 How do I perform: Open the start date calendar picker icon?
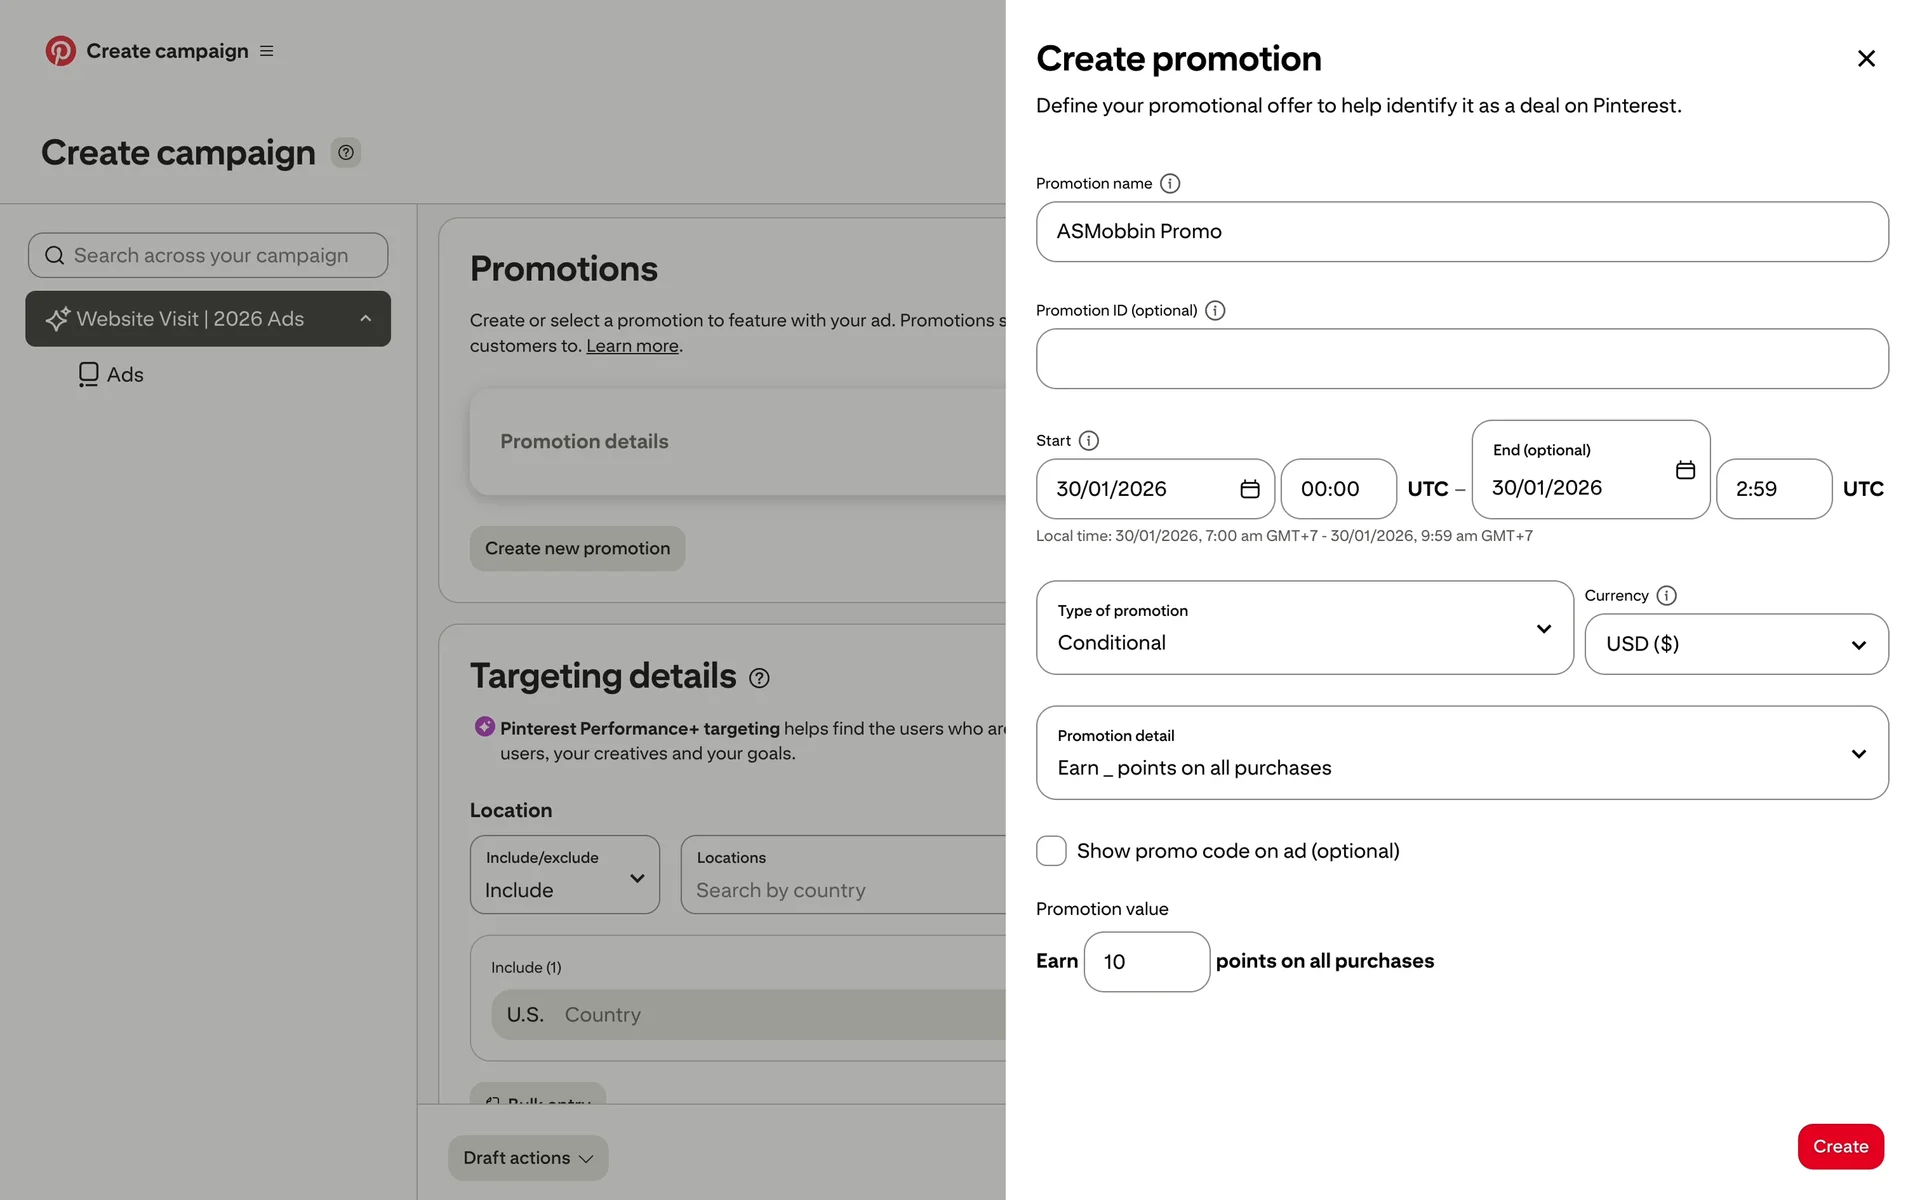click(1249, 489)
